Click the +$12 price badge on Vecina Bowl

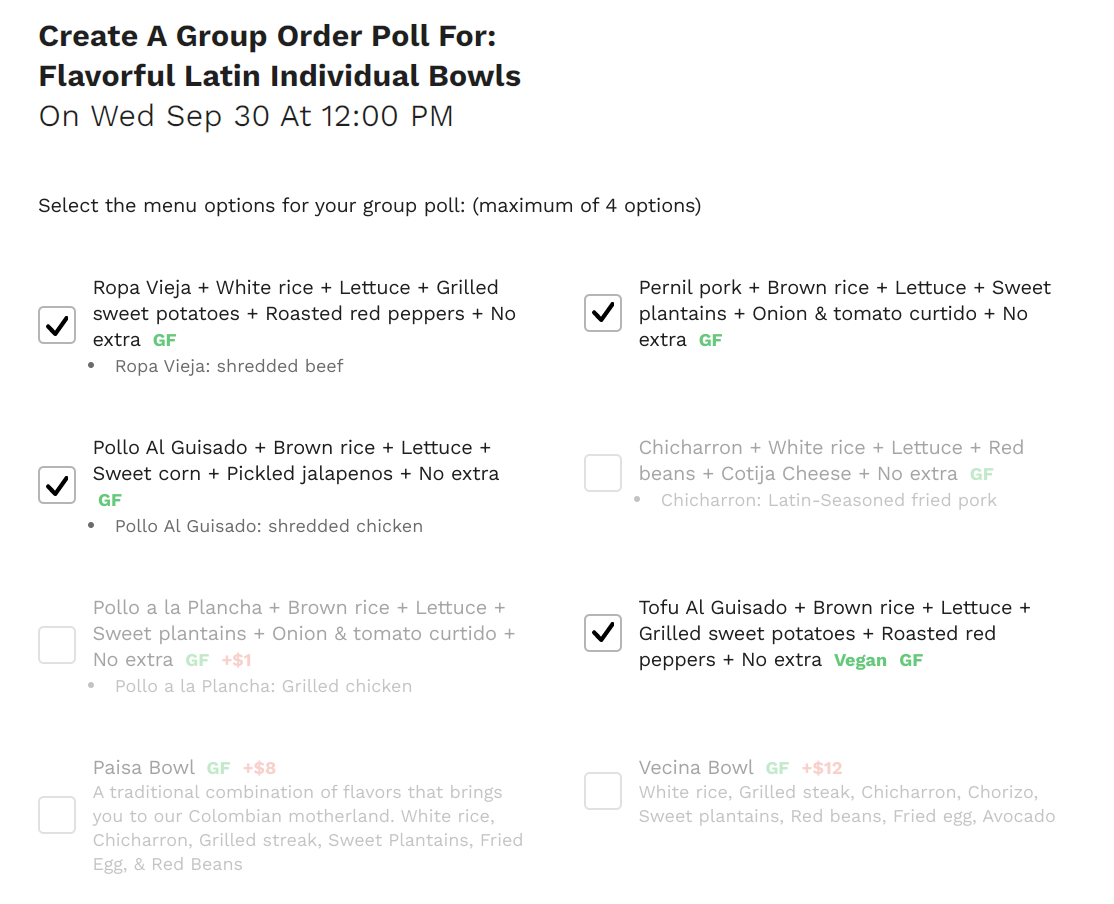click(822, 768)
